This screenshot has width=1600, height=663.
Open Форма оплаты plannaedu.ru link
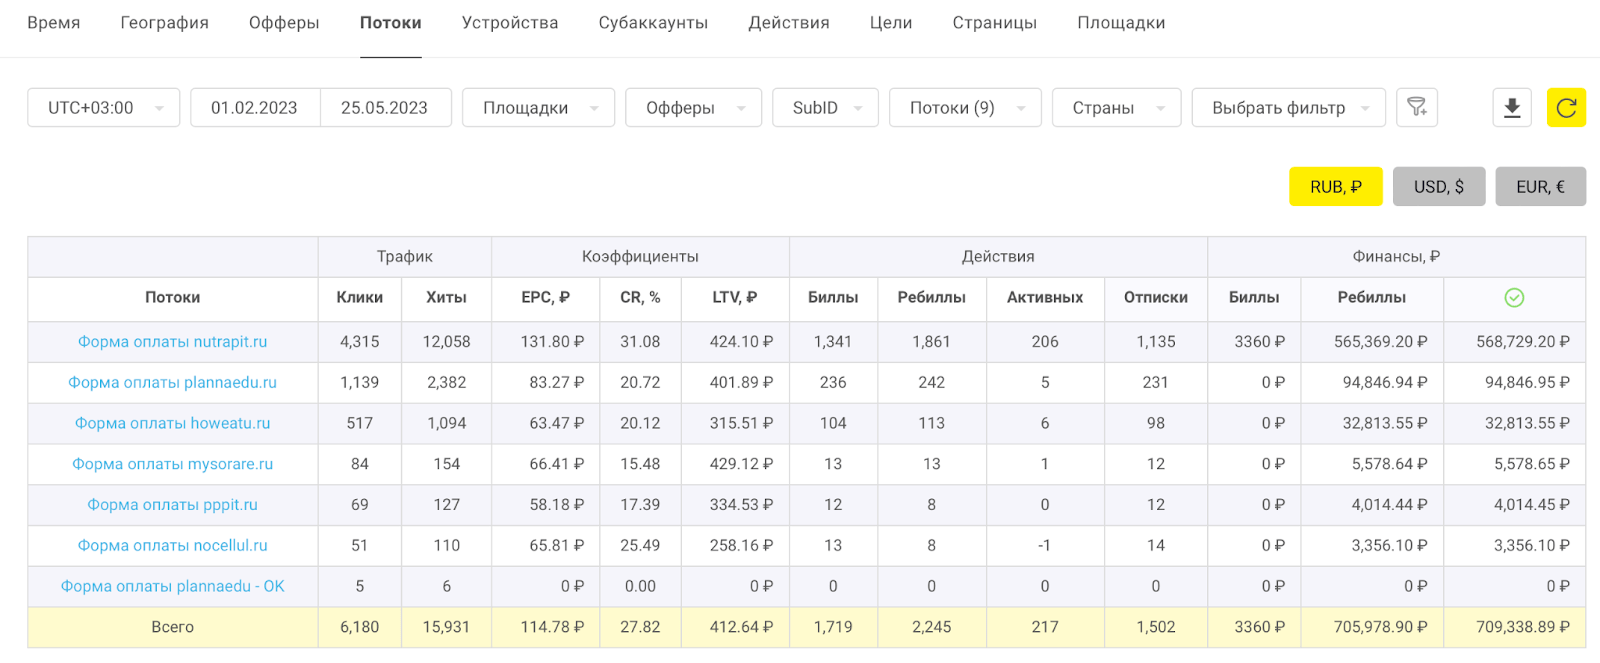(173, 382)
